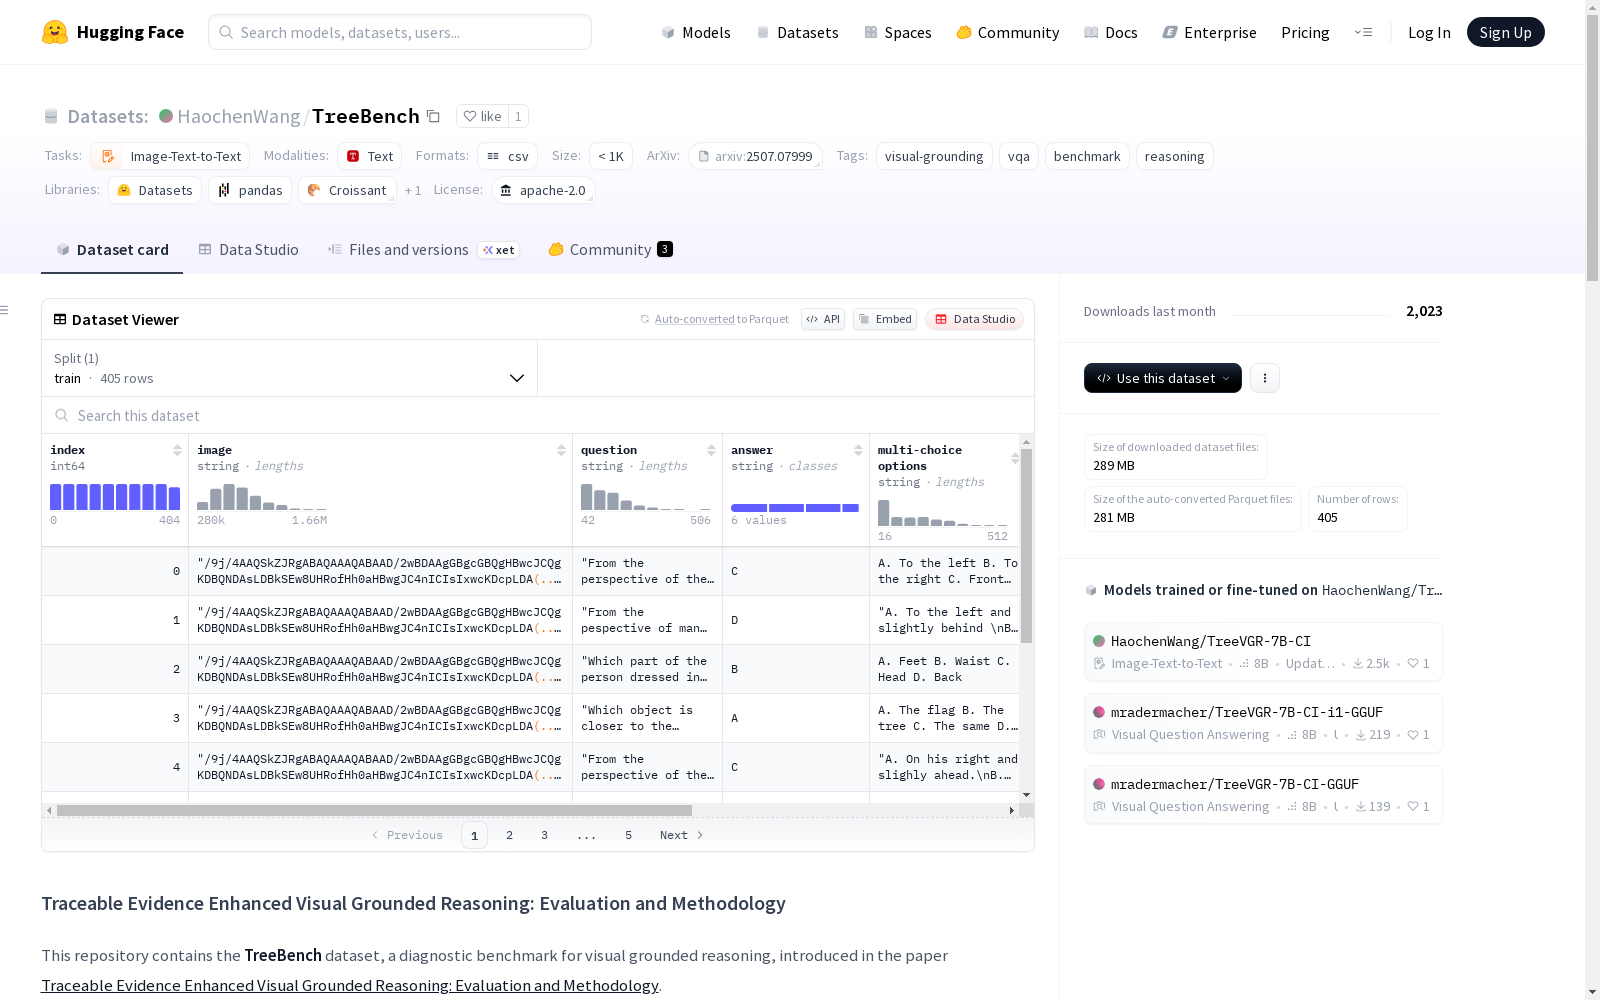This screenshot has width=1600, height=1000.
Task: Open Enterprise page
Action: (x=1210, y=32)
